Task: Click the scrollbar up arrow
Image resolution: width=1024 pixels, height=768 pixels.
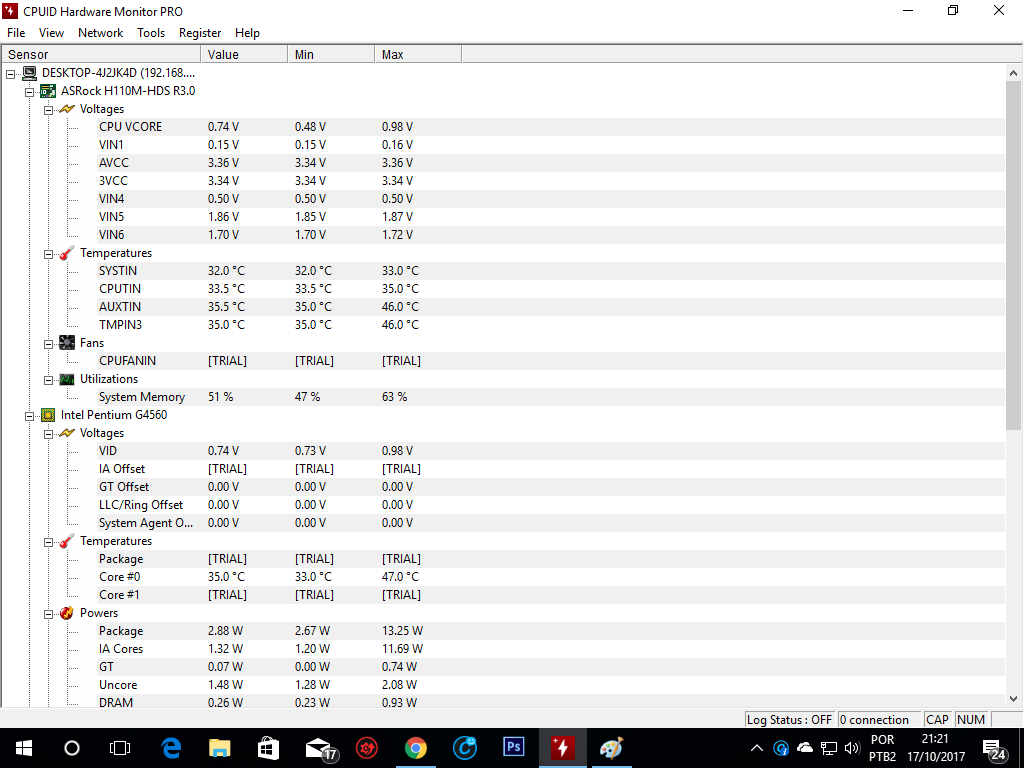Action: [x=1014, y=73]
